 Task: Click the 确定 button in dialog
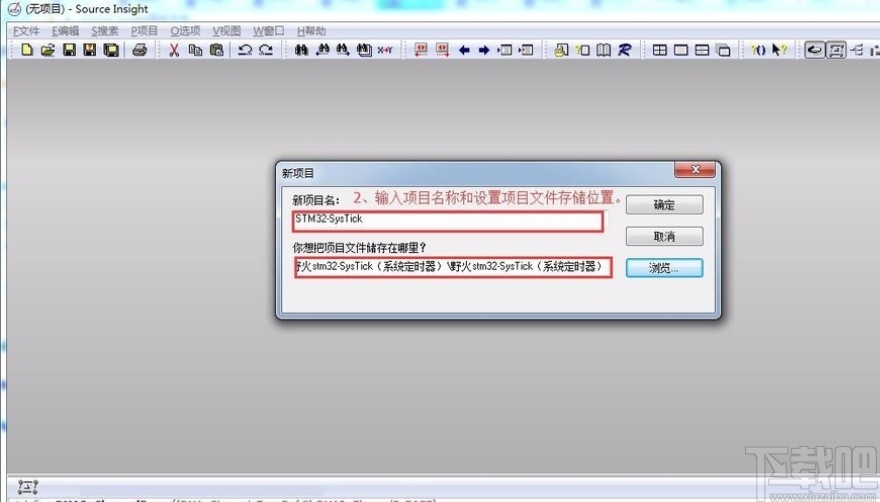664,205
